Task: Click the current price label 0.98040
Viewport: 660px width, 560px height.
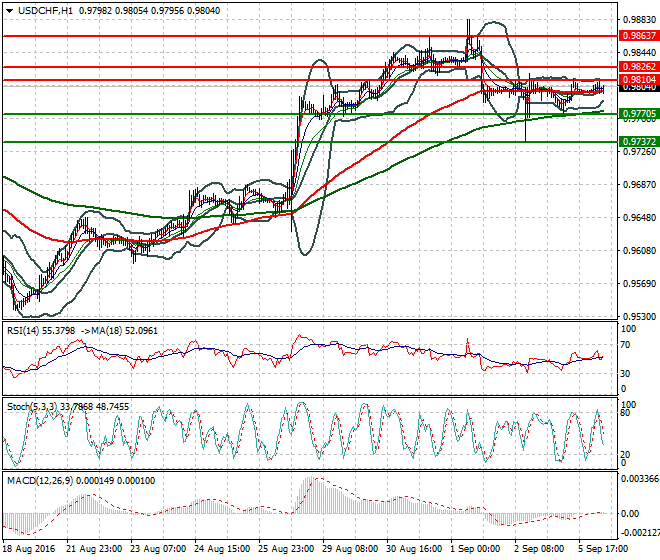Action: pos(639,87)
